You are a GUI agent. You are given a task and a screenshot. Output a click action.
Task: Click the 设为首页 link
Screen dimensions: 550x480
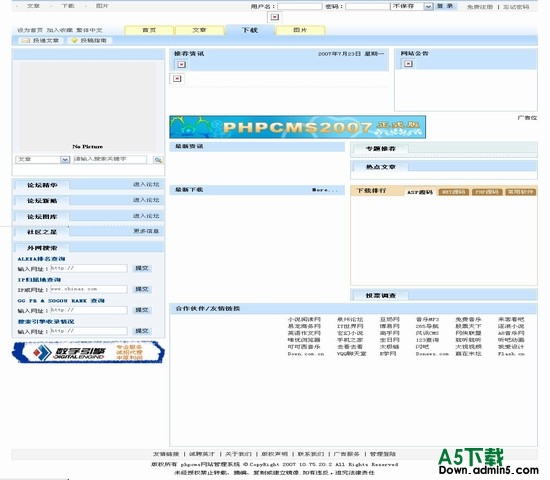[x=30, y=31]
